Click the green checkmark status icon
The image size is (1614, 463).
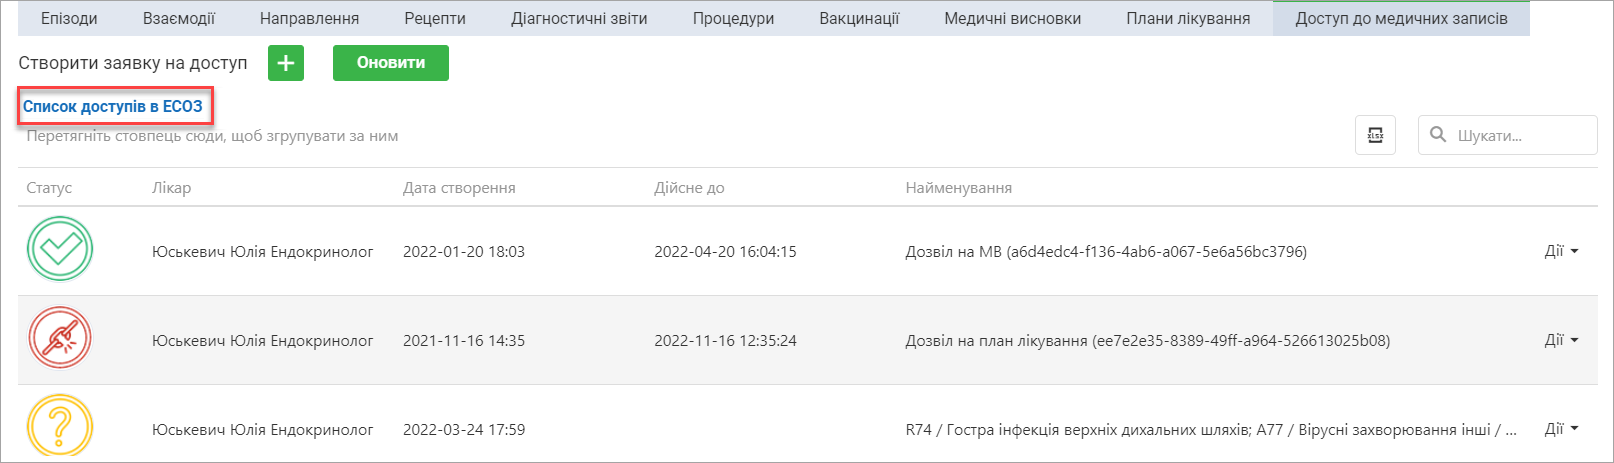(60, 250)
